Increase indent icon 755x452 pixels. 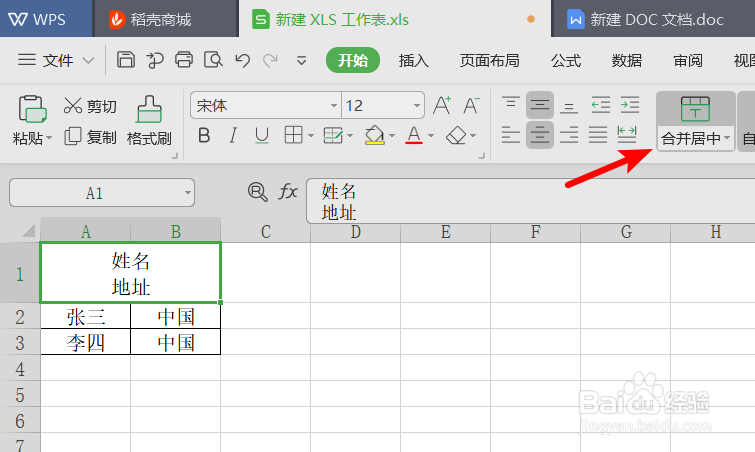tap(630, 104)
